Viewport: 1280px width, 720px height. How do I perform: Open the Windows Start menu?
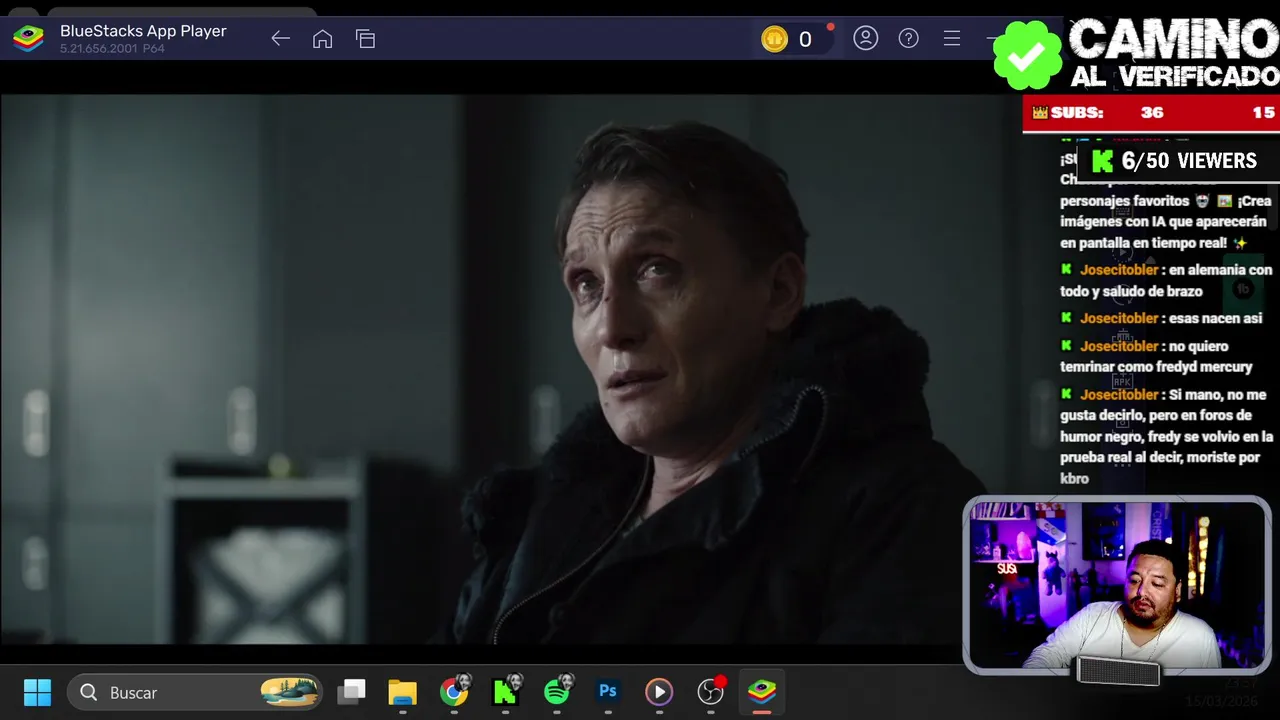tap(37, 692)
